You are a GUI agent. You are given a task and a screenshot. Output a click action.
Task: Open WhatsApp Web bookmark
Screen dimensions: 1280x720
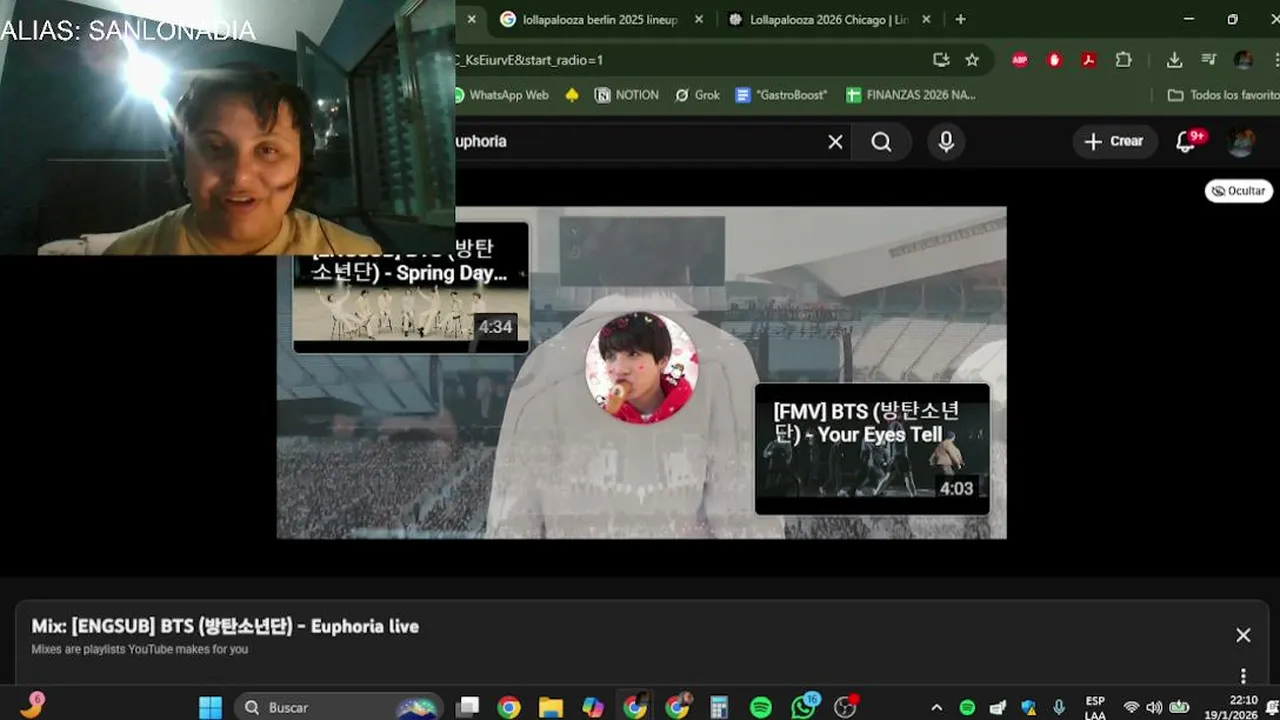click(501, 95)
